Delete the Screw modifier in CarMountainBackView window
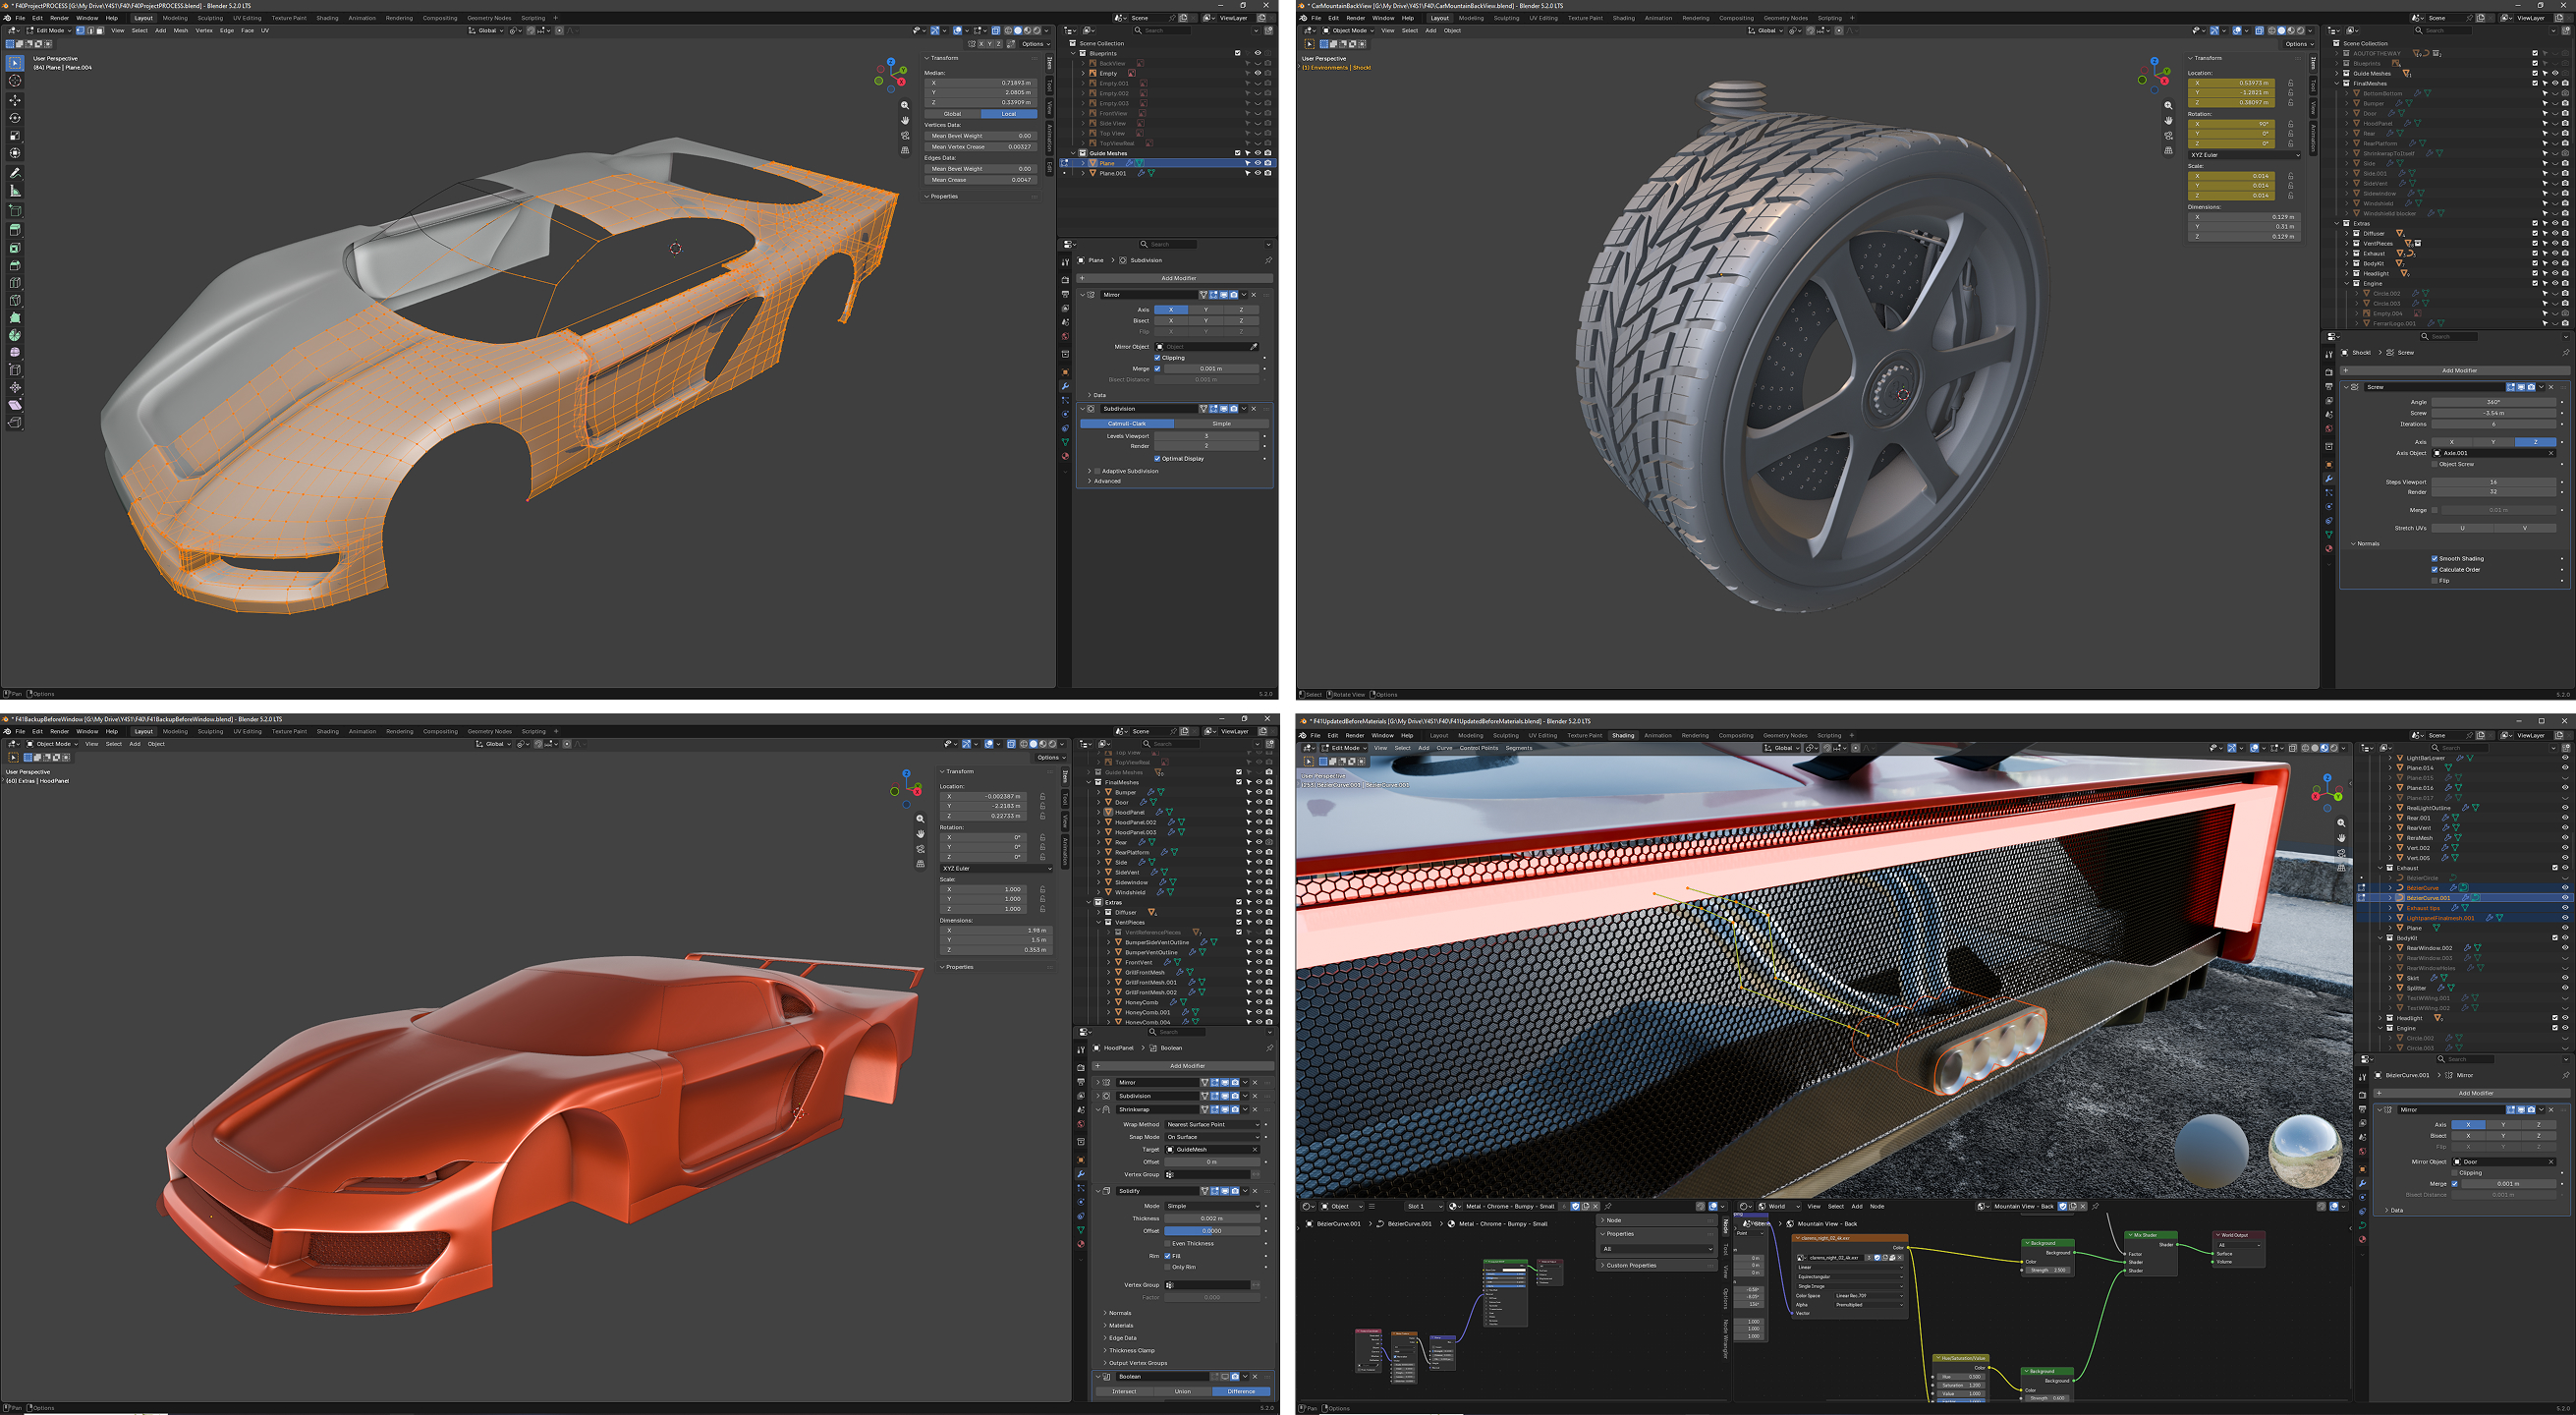 (x=2551, y=387)
